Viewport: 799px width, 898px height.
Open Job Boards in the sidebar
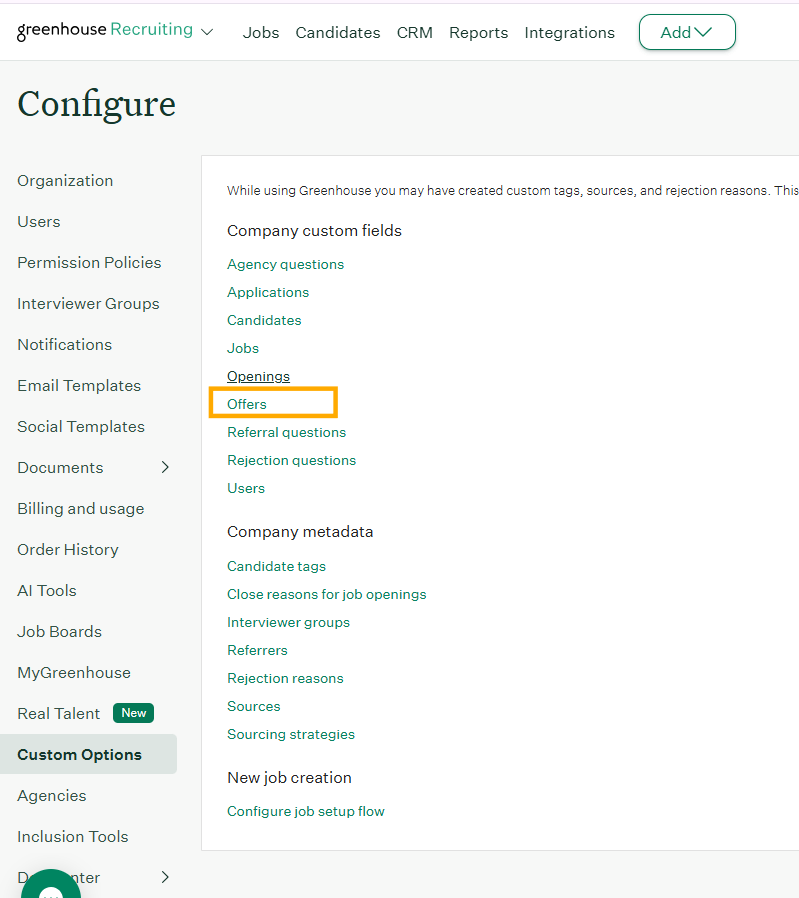[x=60, y=632]
